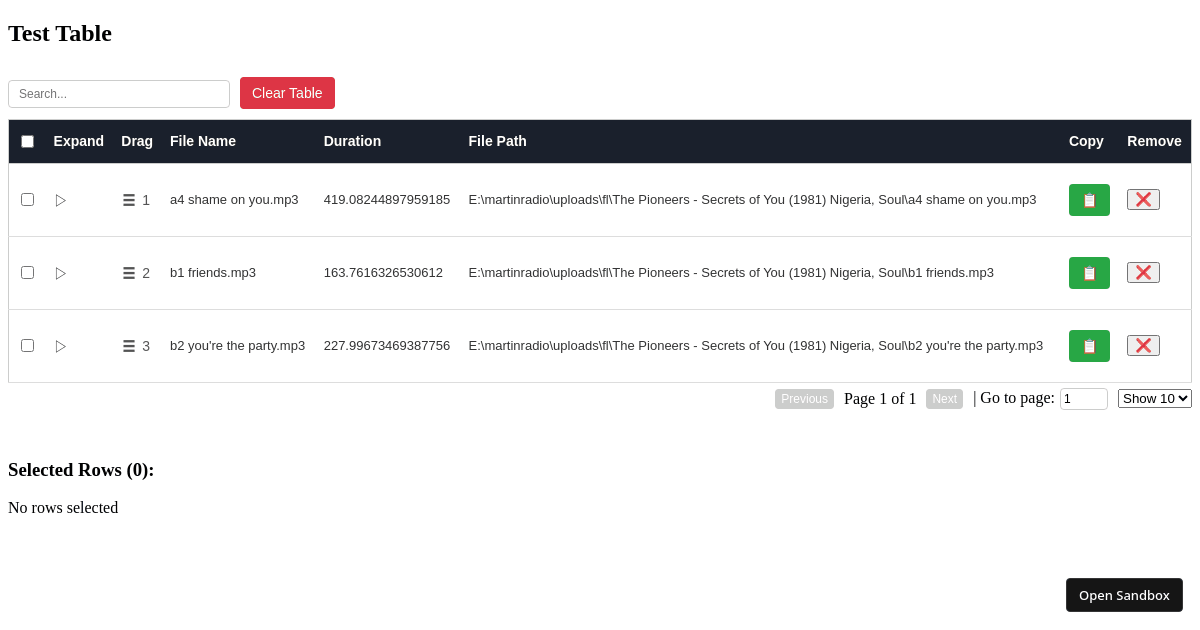
Task: Click the Drag column header
Action: pyautogui.click(x=137, y=141)
